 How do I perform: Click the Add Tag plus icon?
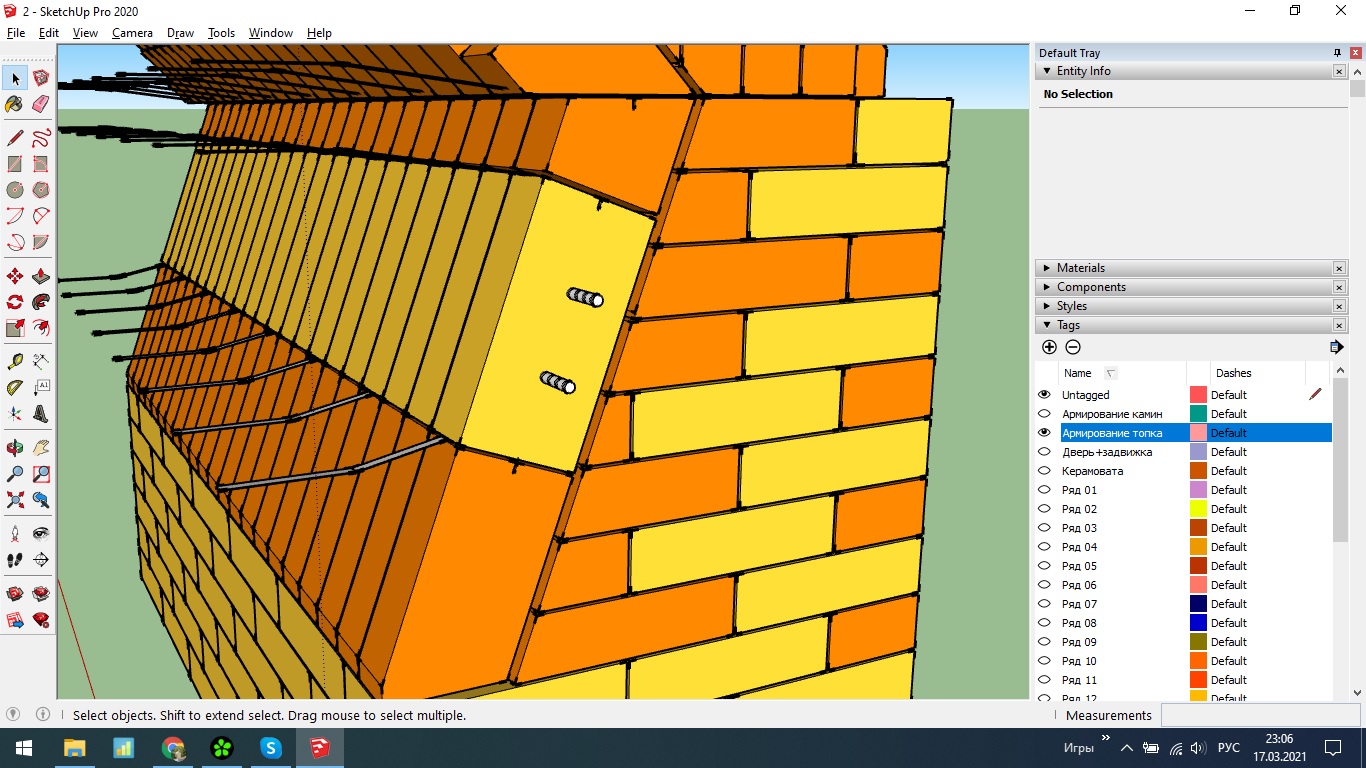1049,347
